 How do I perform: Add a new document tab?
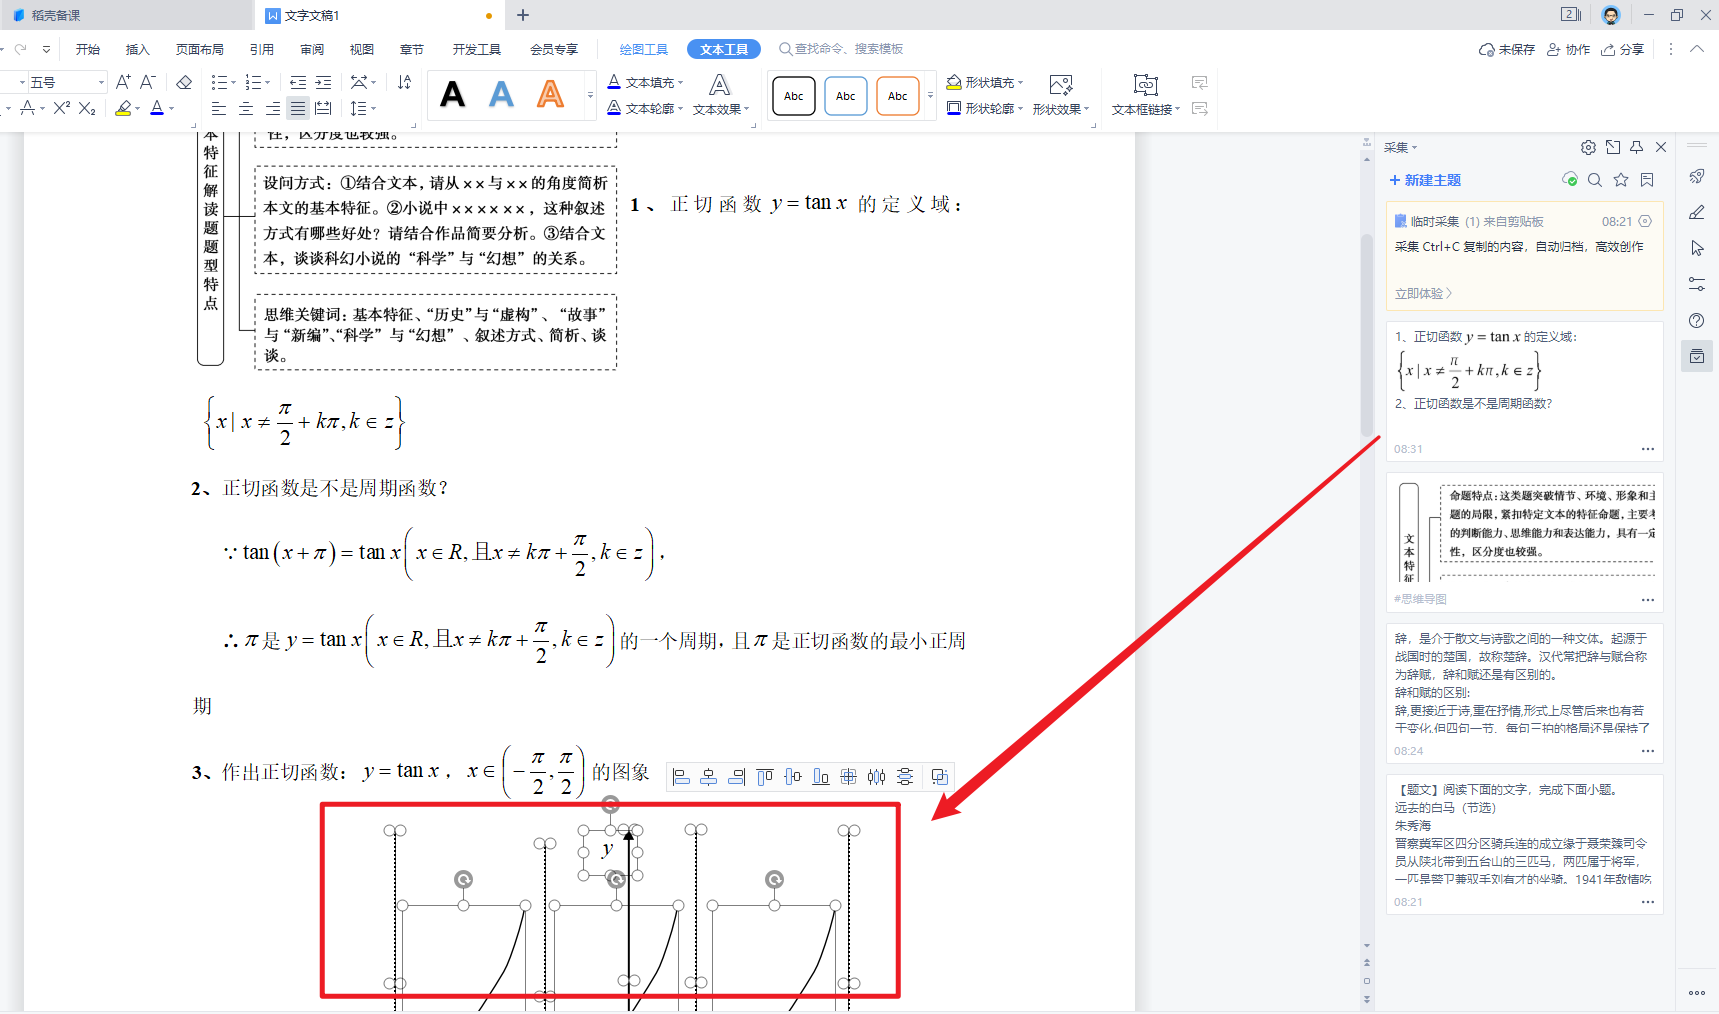[x=523, y=15]
